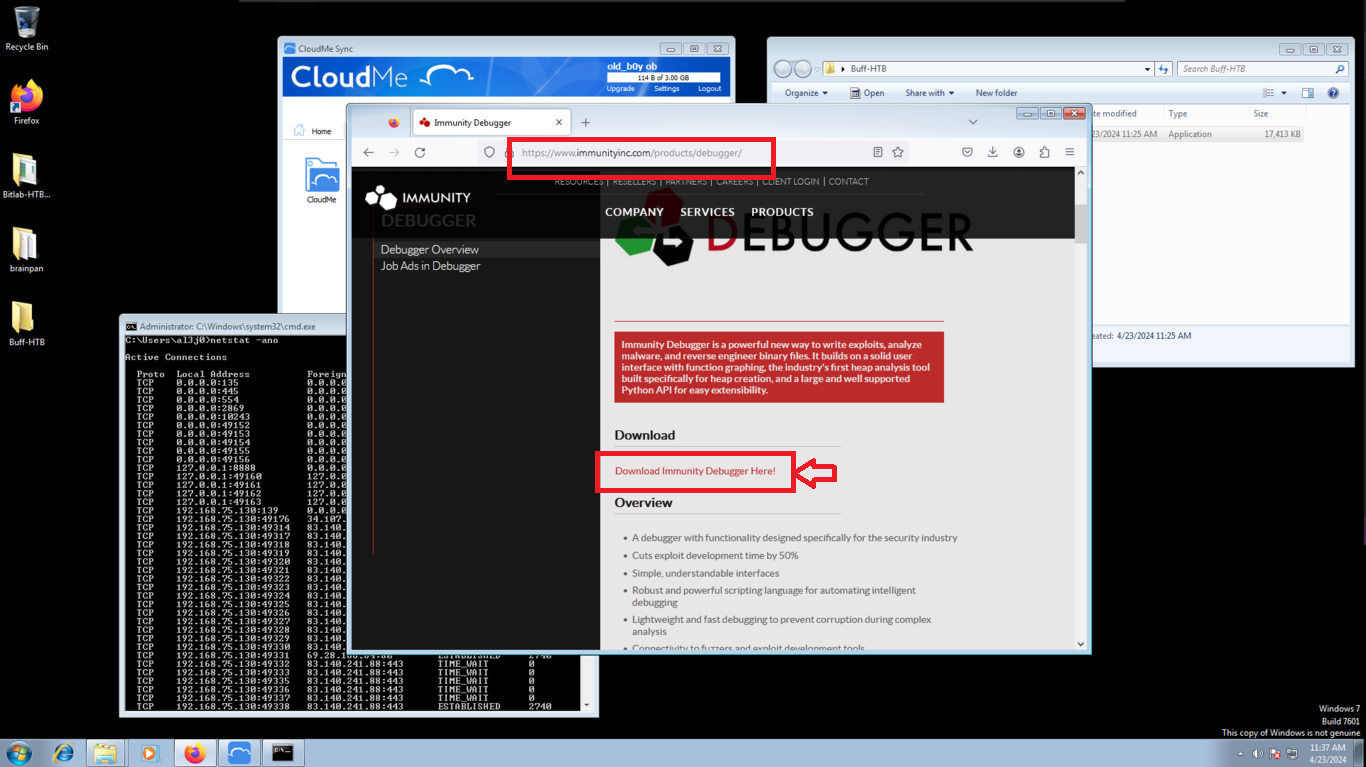Viewport: 1366px width, 767px height.
Task: Click Explorer back button in Buff-HTB window
Action: pos(784,69)
